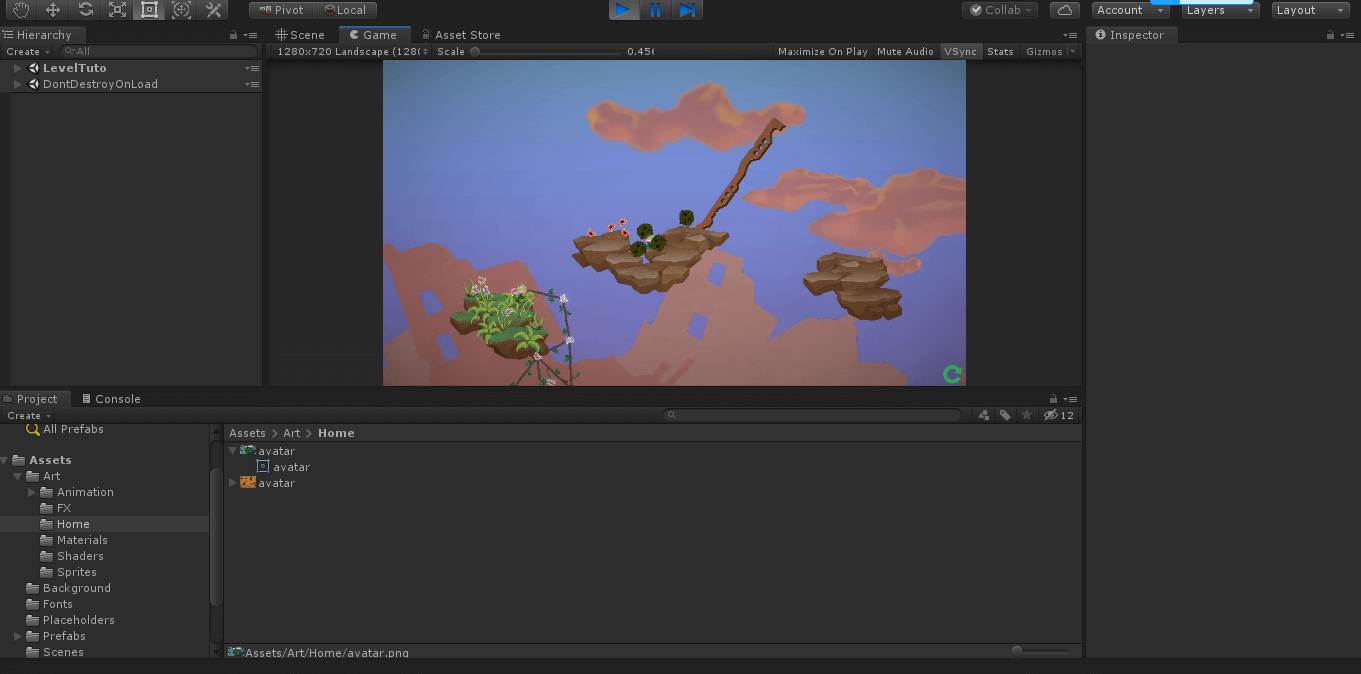Select the Hand tool
Viewport: 1361px width, 674px height.
coord(21,10)
